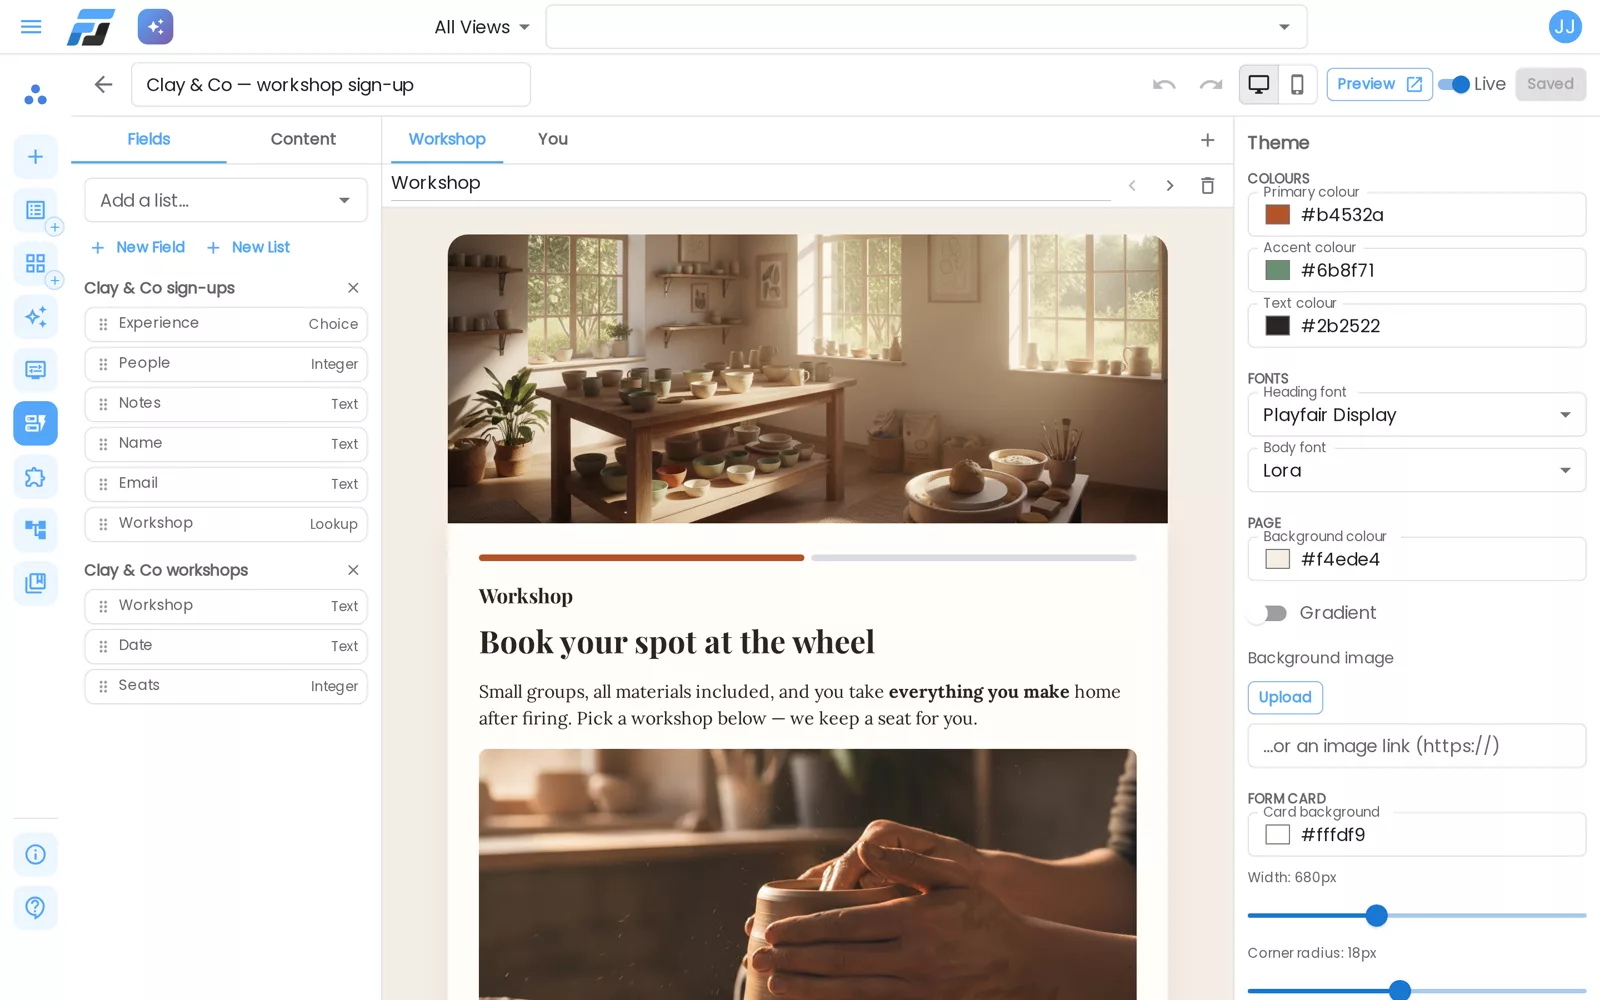Select the You page tab
This screenshot has height=1000, width=1600.
point(553,139)
